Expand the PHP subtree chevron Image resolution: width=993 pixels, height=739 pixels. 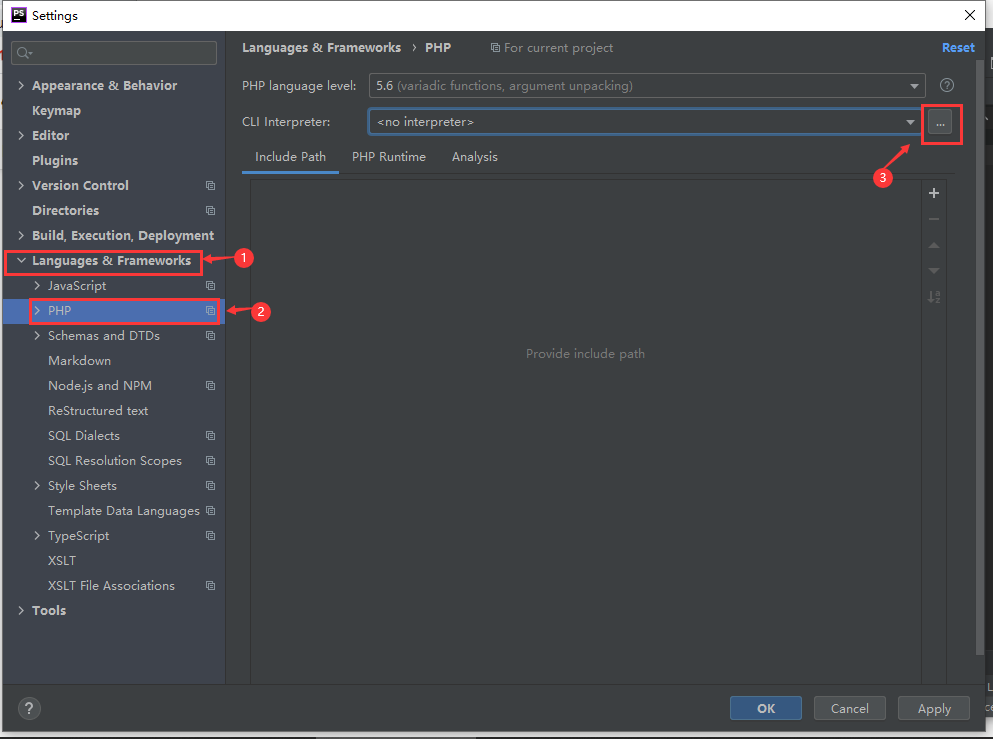37,311
